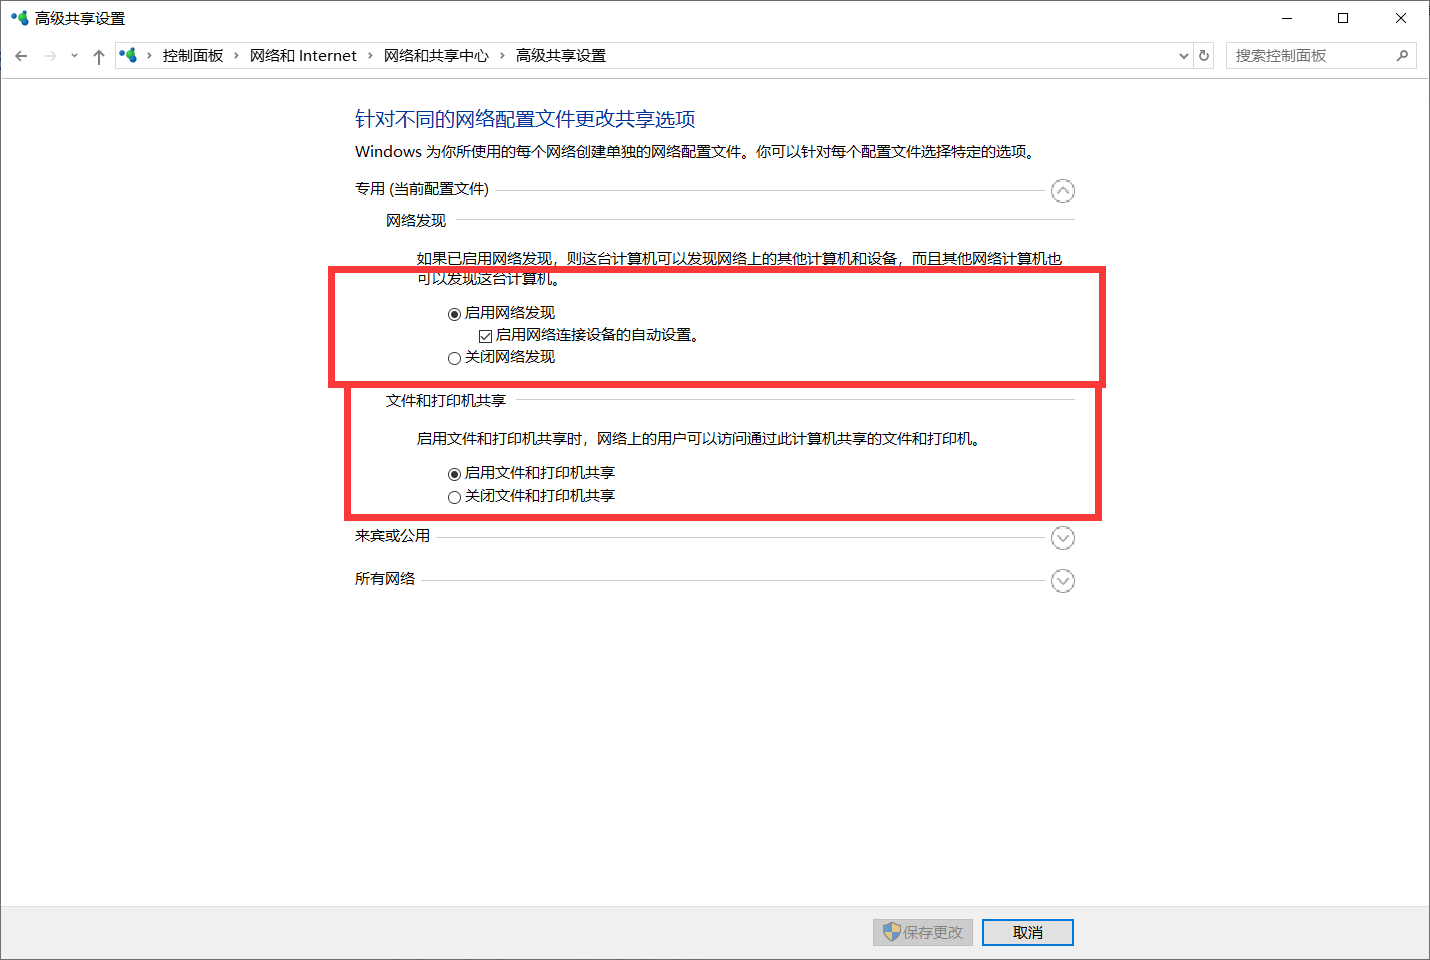1430x960 pixels.
Task: Open 控制面板 breadcrumb
Action: (193, 56)
